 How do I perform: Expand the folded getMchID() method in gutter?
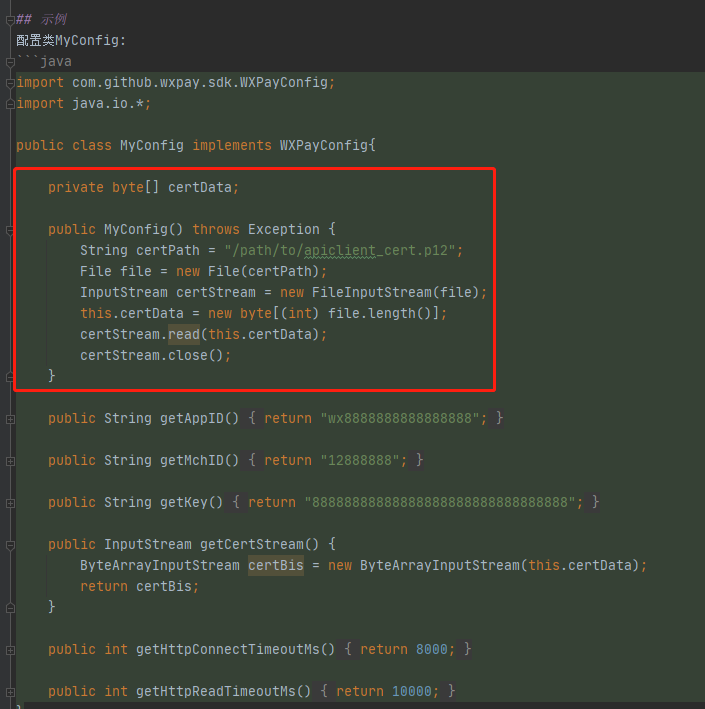10,461
